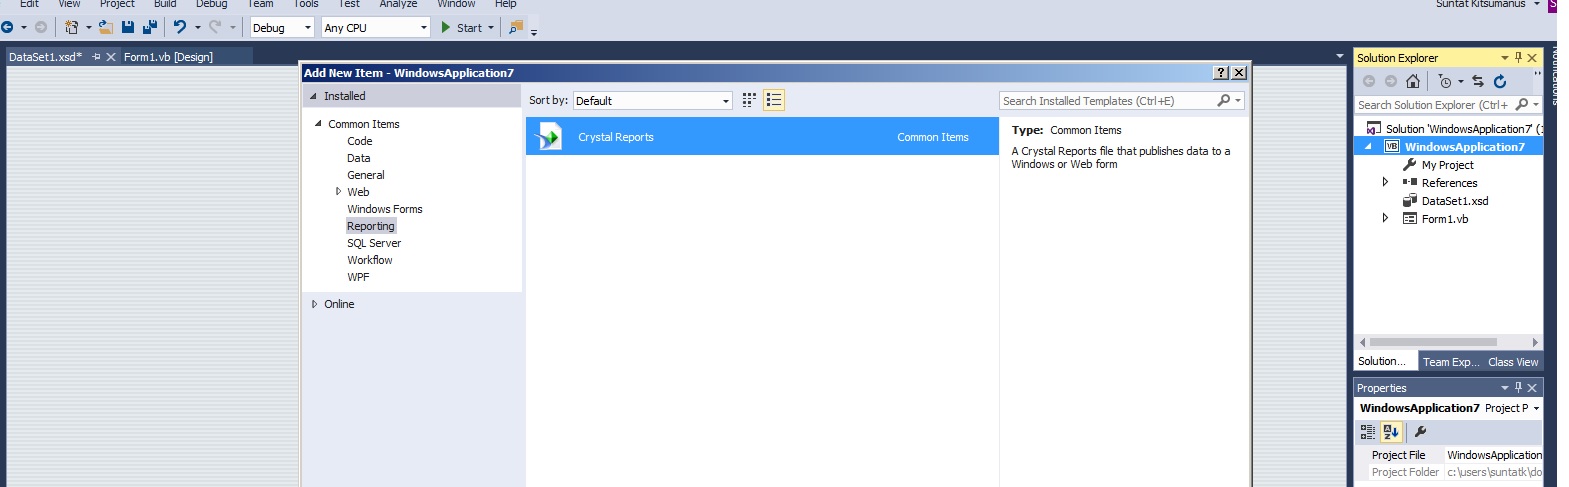Click Solution Explorer Home icon

coord(1413,81)
